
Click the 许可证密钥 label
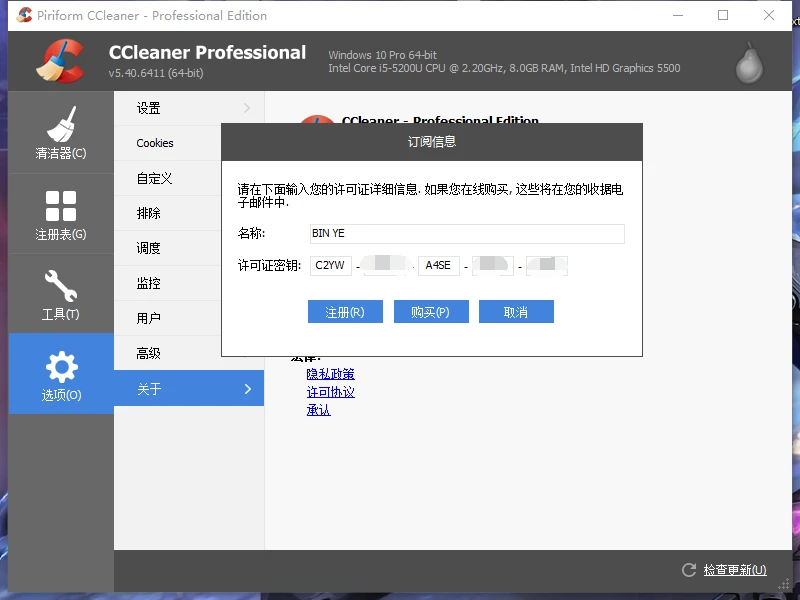tap(269, 266)
